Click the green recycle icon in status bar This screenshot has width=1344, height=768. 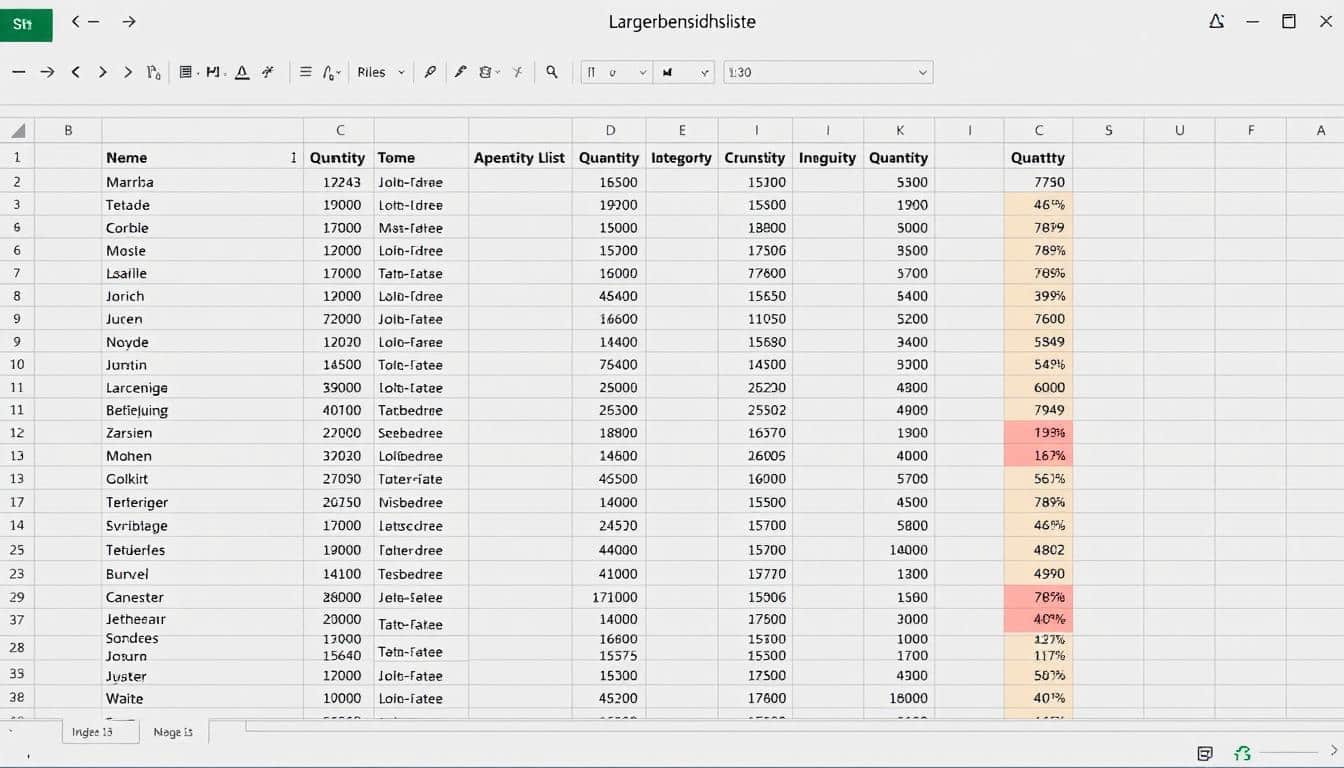point(1242,753)
